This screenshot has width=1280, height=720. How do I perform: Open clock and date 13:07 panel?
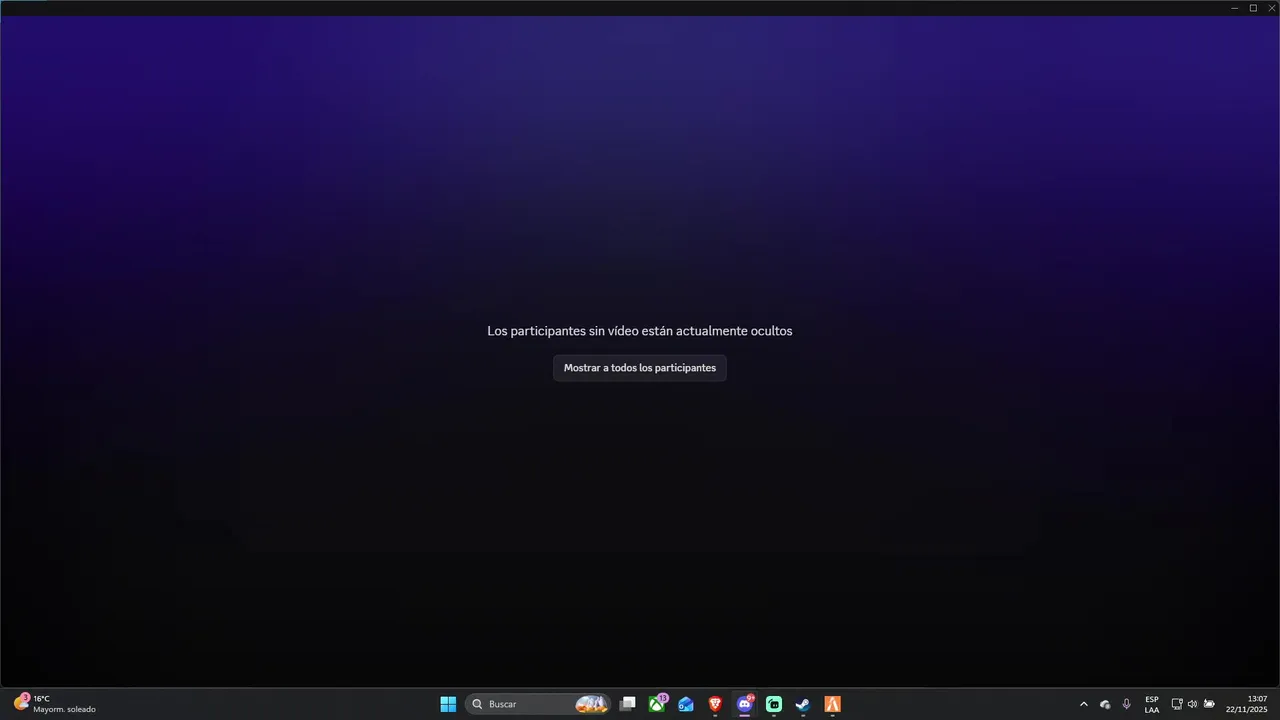coord(1246,704)
